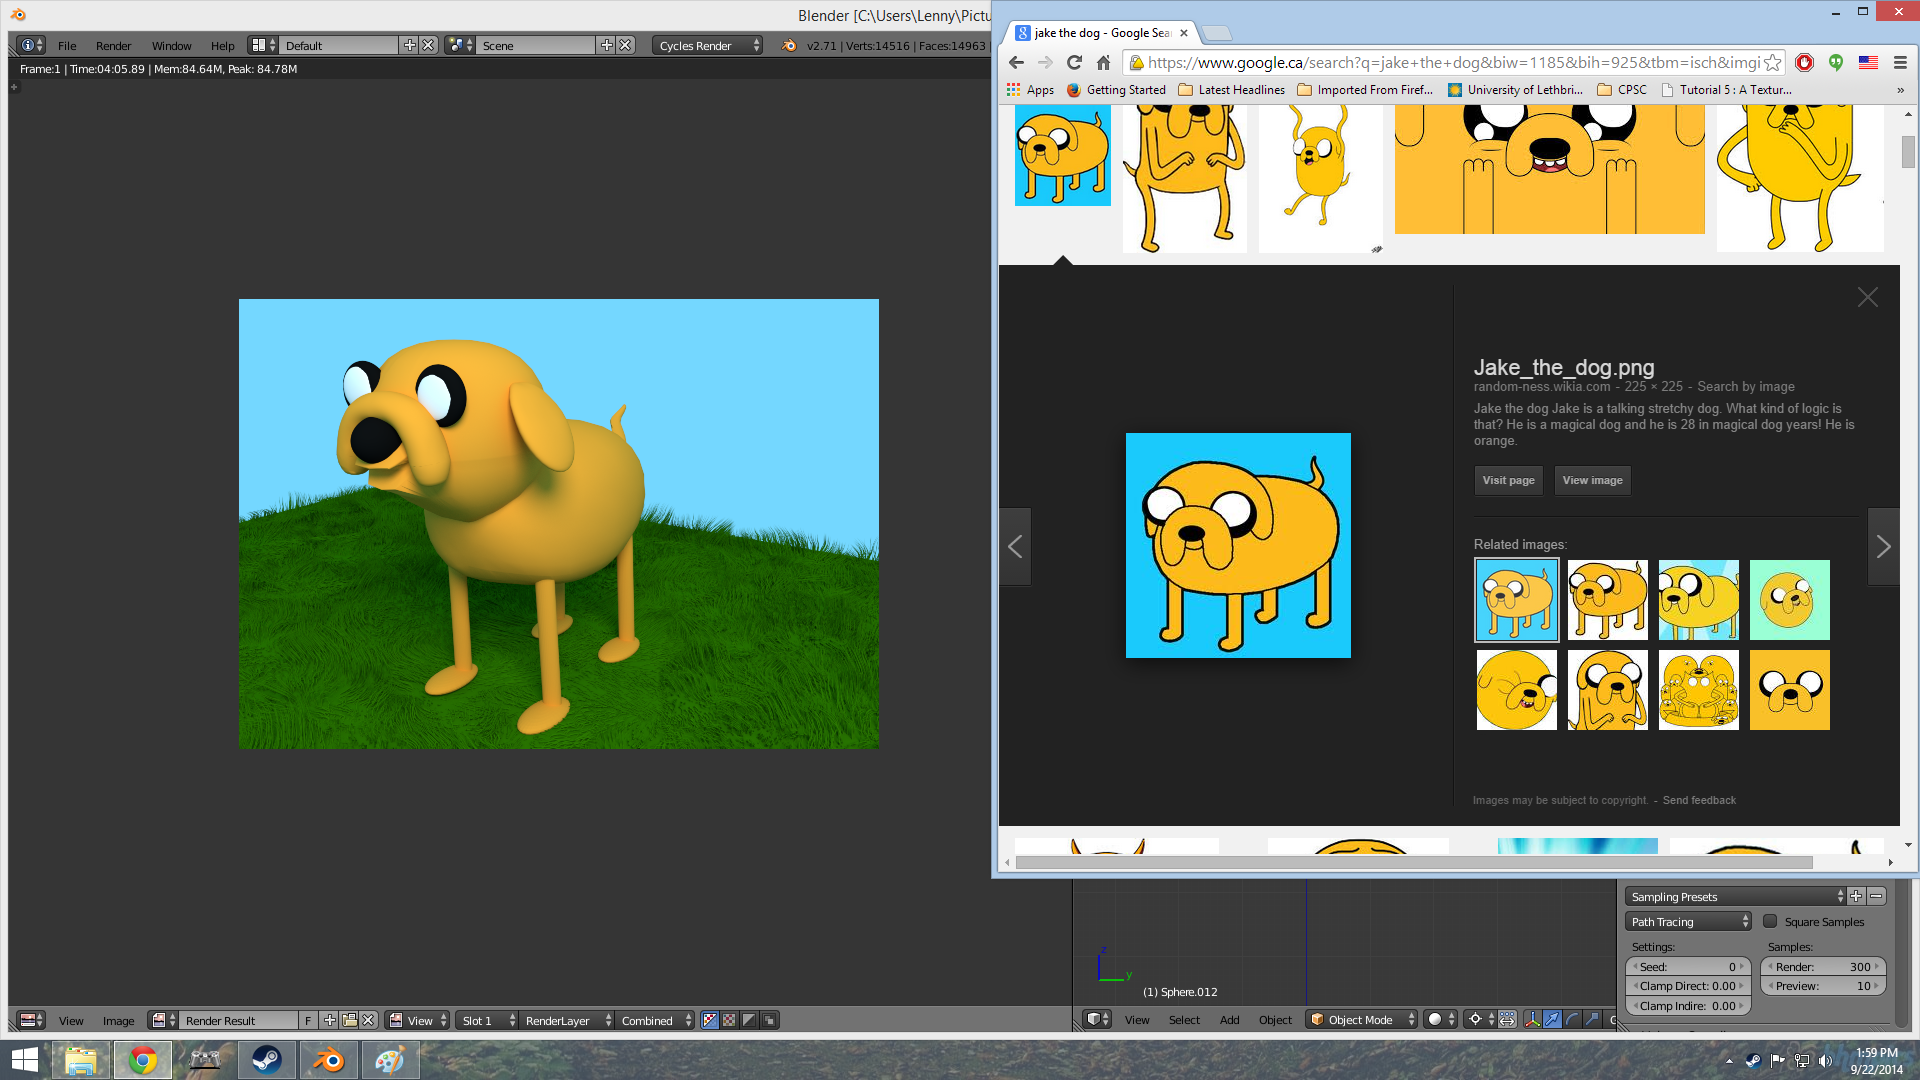
Task: Create new image with plus icon
Action: (330, 1020)
